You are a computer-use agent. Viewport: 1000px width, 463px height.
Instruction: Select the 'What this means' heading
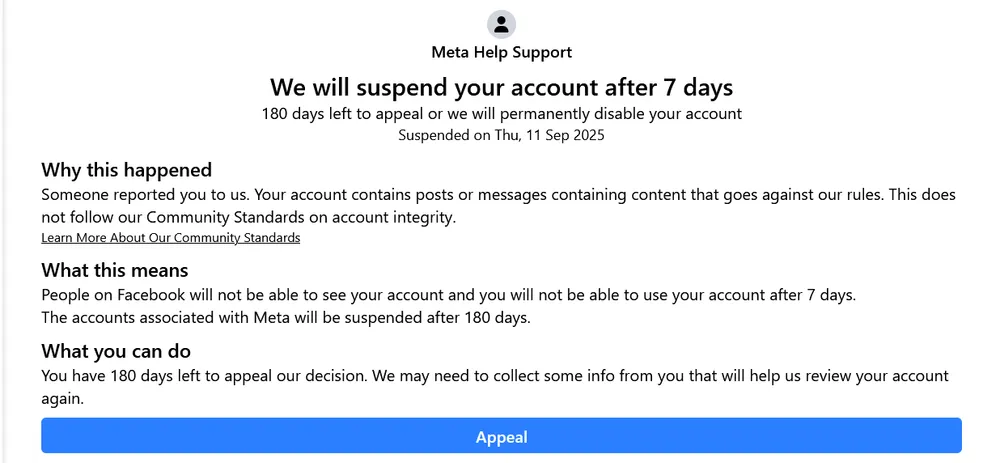[x=114, y=270]
